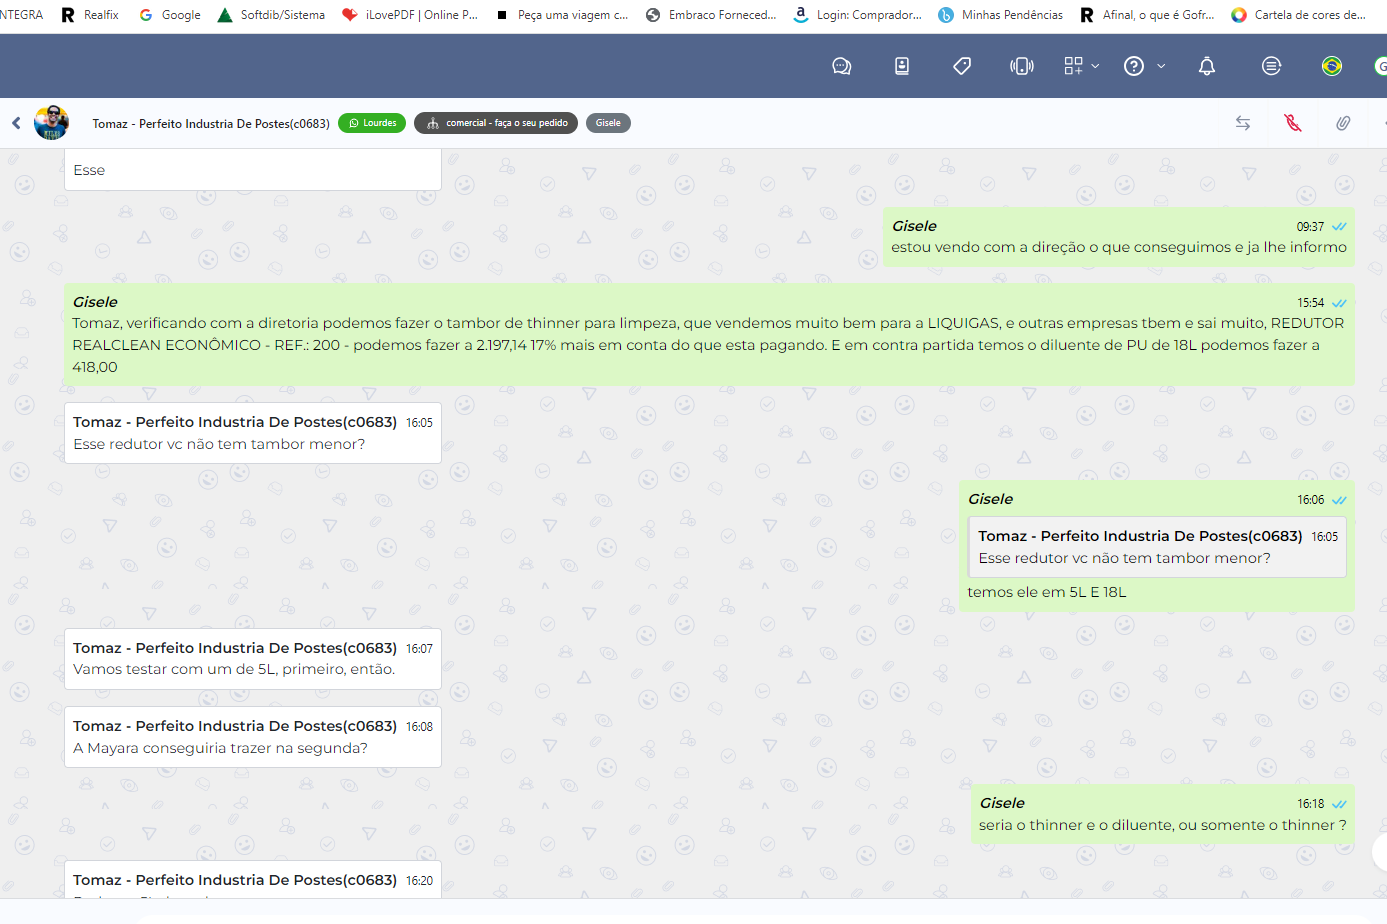Expand the apps grid dropdown
Image resolution: width=1387 pixels, height=924 pixels.
tap(1081, 66)
